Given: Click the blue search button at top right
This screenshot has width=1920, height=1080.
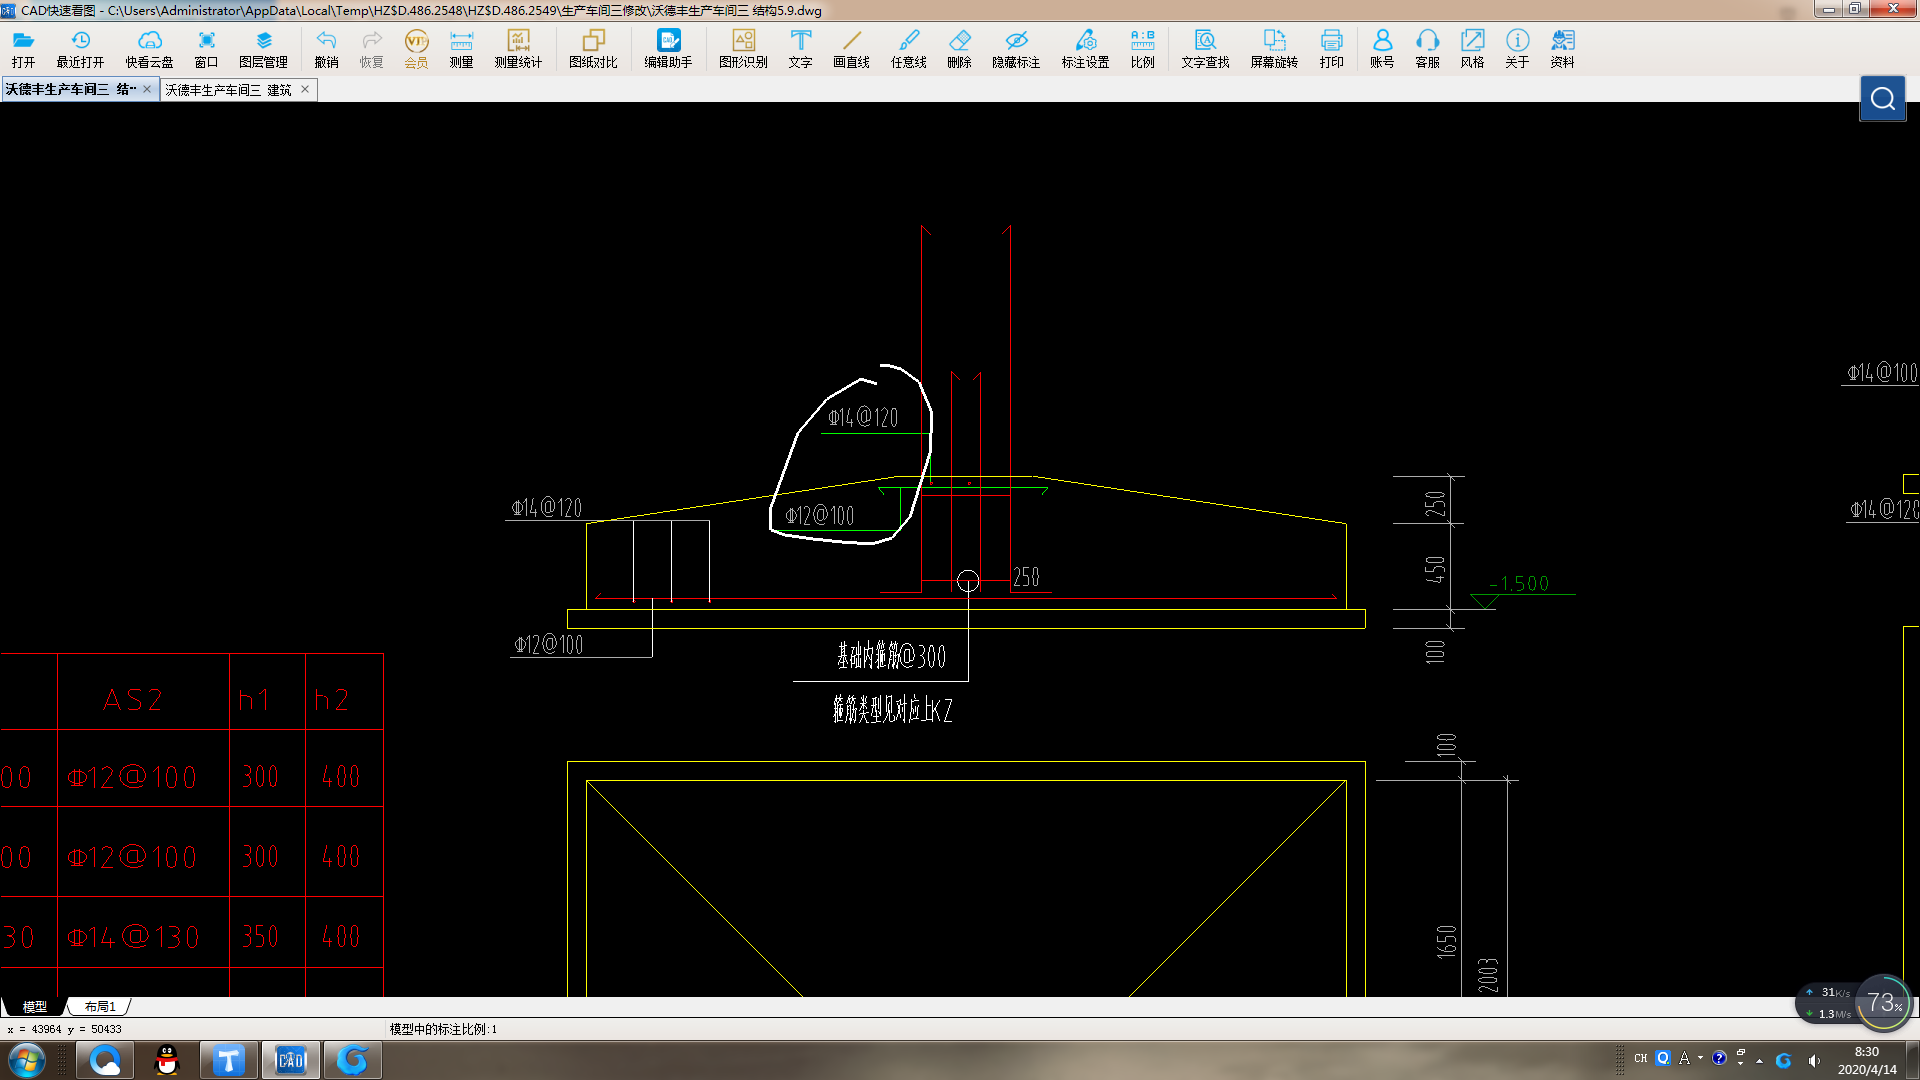Looking at the screenshot, I should 1882,98.
